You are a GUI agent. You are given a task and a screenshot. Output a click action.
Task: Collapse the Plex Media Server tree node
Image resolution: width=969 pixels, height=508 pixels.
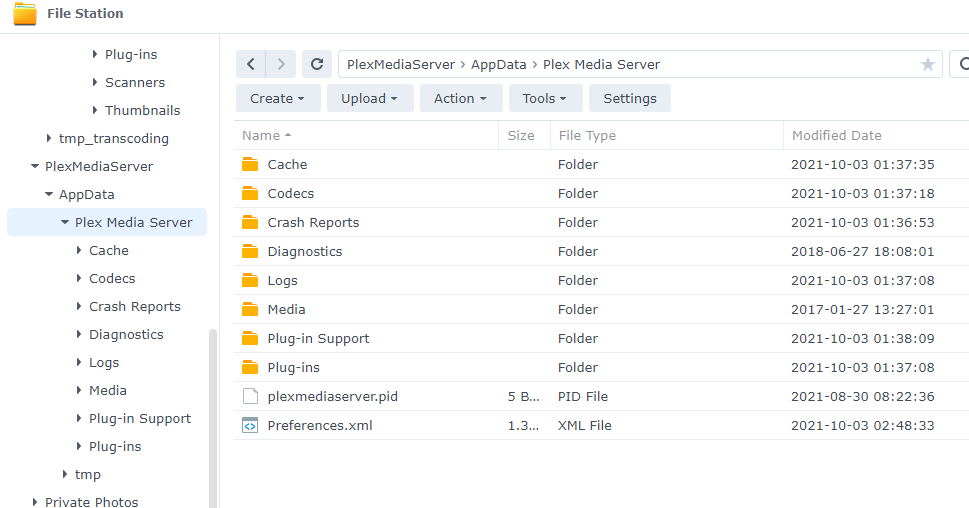65,222
